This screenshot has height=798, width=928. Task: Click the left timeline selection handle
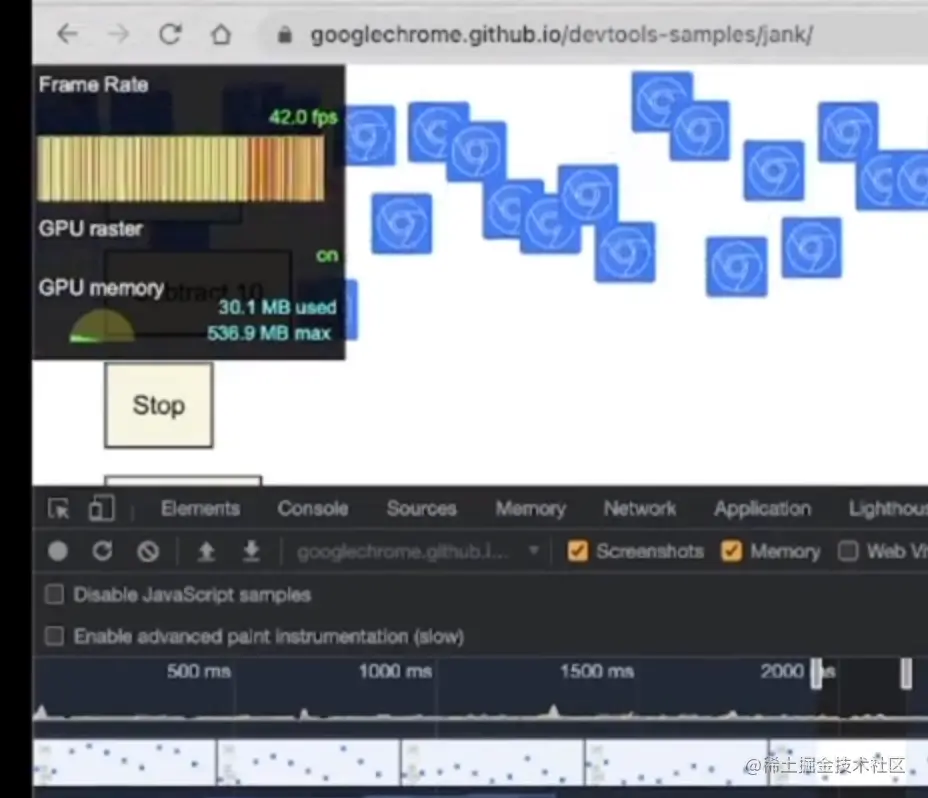pyautogui.click(x=816, y=674)
